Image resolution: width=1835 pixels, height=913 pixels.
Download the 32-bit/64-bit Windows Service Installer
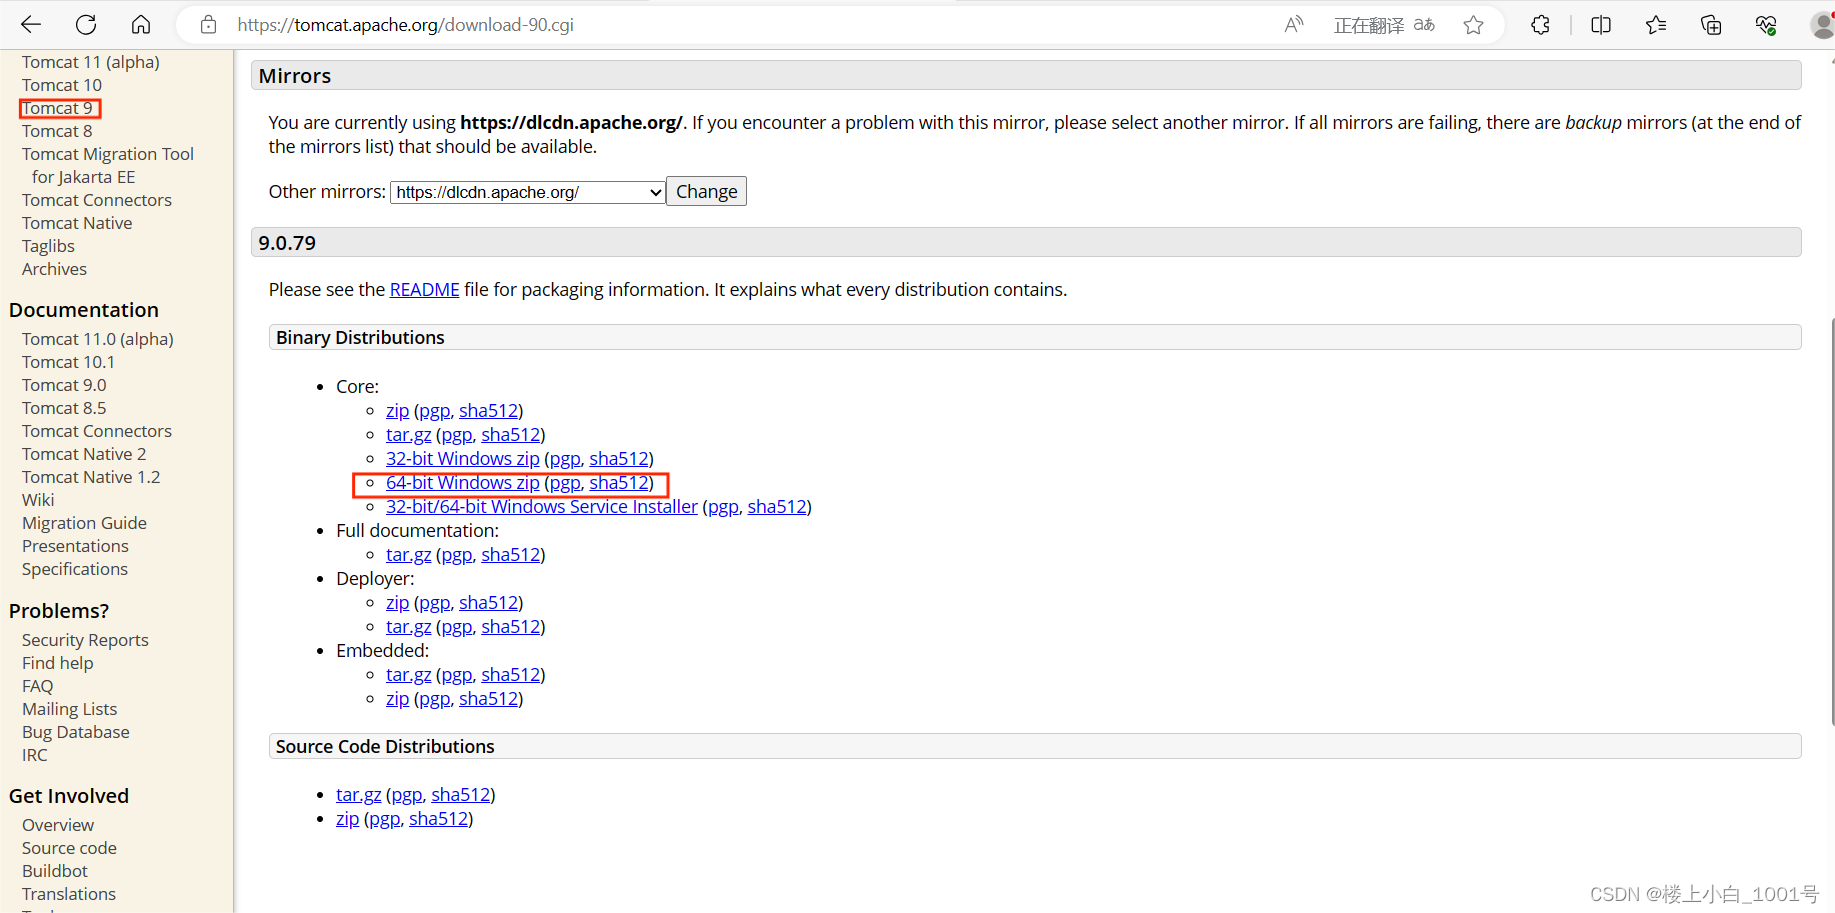(541, 507)
